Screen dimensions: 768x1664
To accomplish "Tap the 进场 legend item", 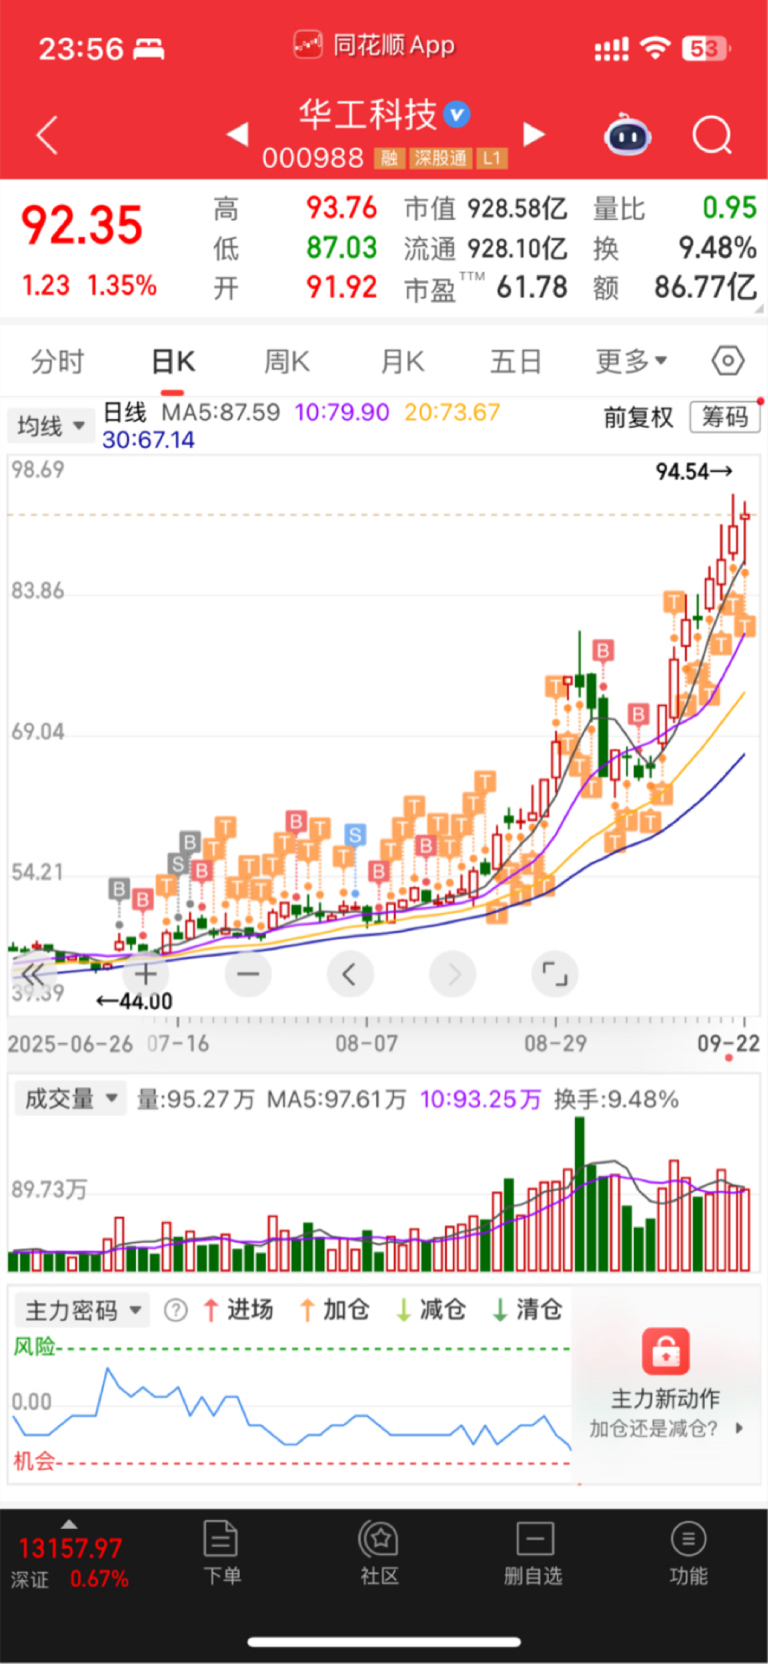I will pyautogui.click(x=238, y=1310).
